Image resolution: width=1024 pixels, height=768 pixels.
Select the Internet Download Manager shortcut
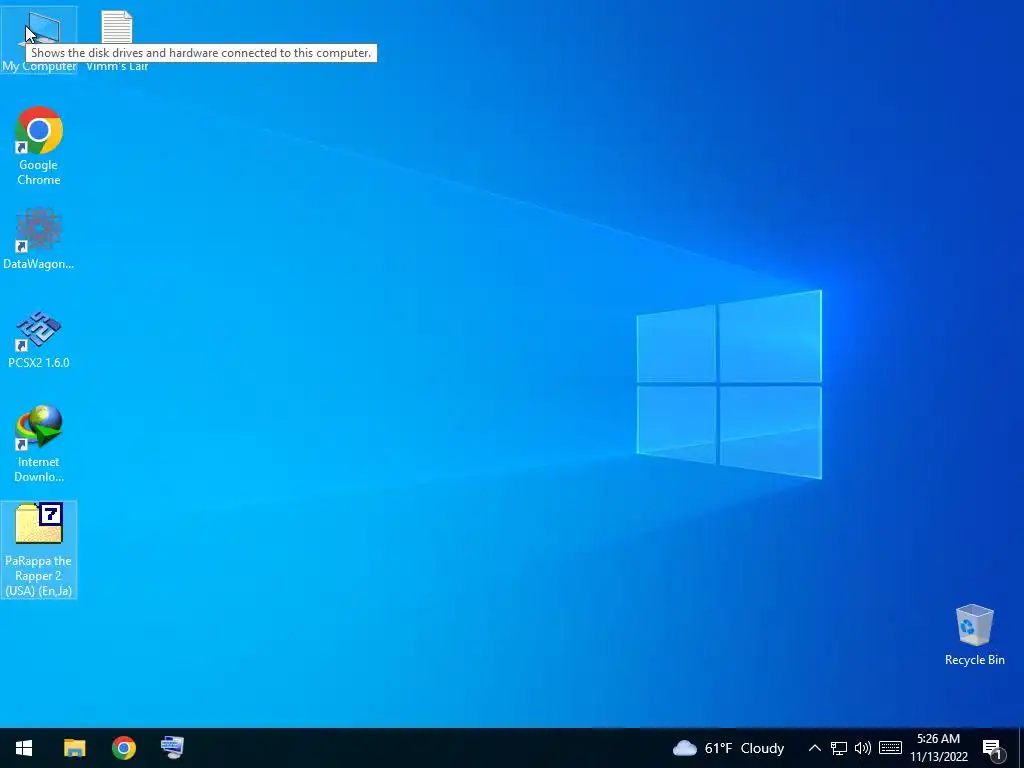[x=39, y=444]
